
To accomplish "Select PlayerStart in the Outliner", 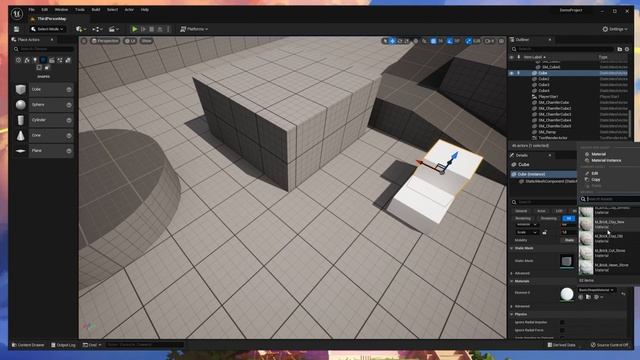I will [x=548, y=97].
